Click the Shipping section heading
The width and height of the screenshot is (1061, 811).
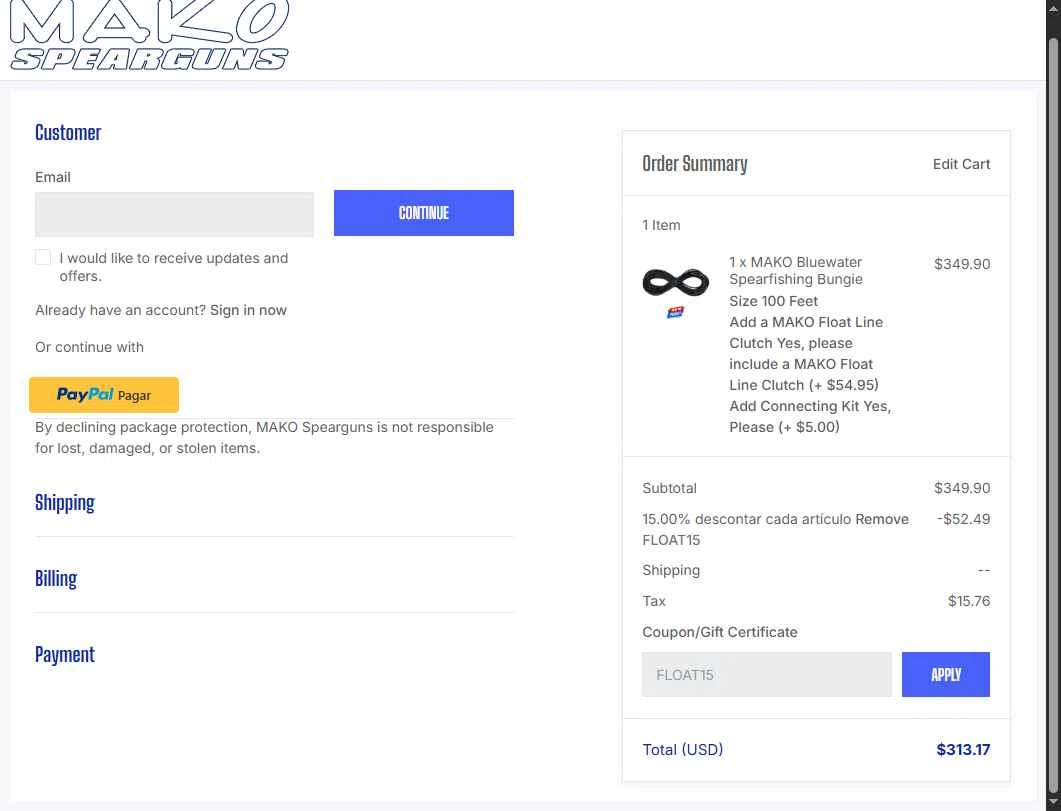tap(65, 503)
